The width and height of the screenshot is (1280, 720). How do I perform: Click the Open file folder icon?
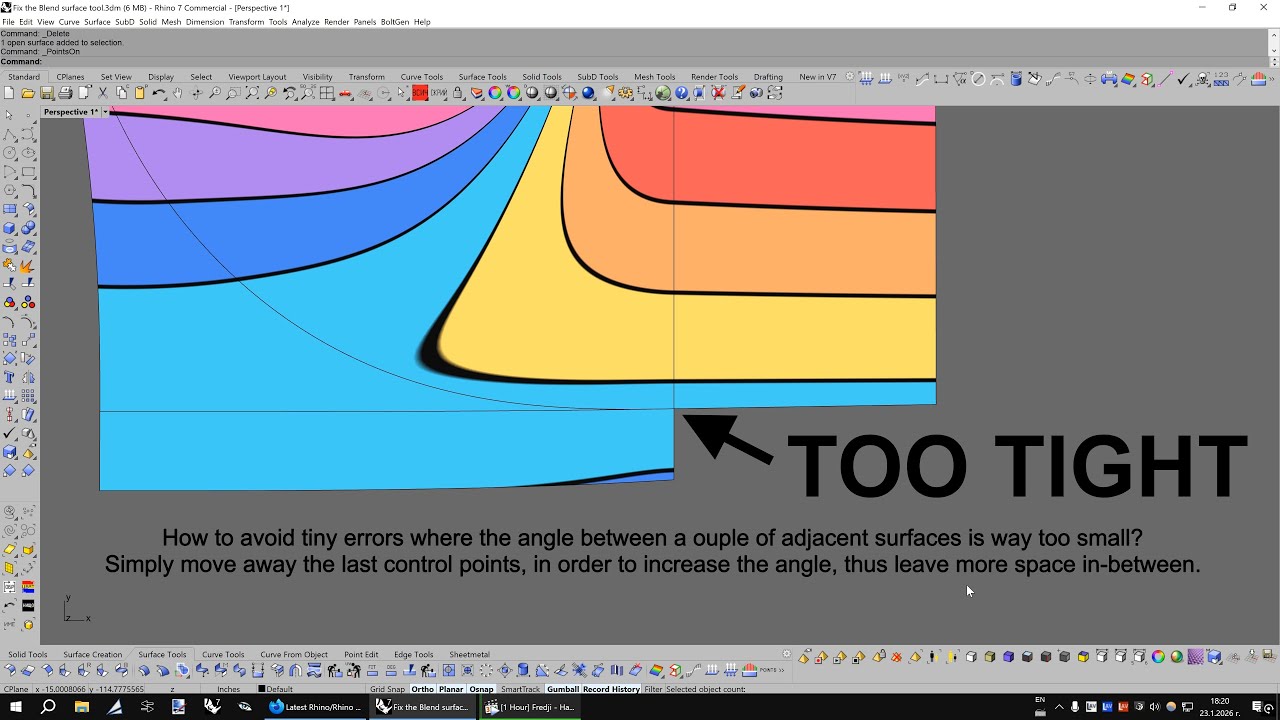point(27,93)
